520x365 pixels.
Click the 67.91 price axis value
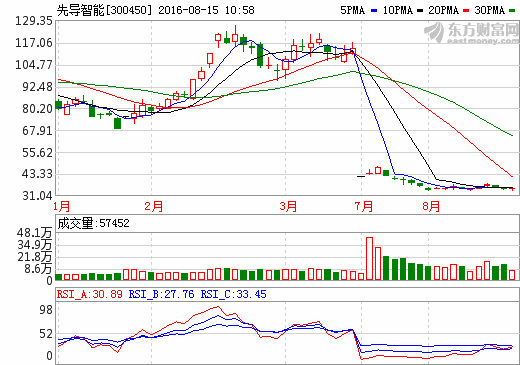click(37, 130)
